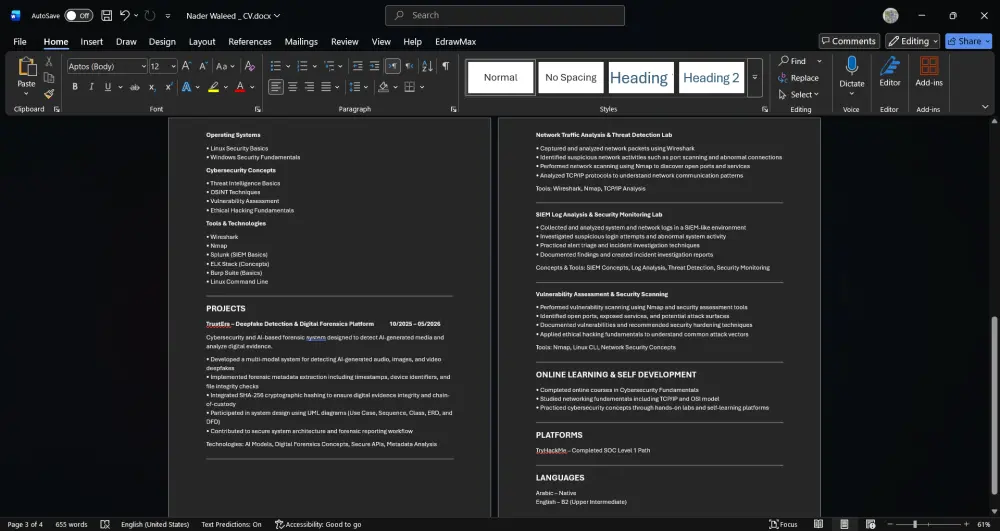Click the zoom slider handle
Screen dimensions: 1000x531
coord(915,524)
